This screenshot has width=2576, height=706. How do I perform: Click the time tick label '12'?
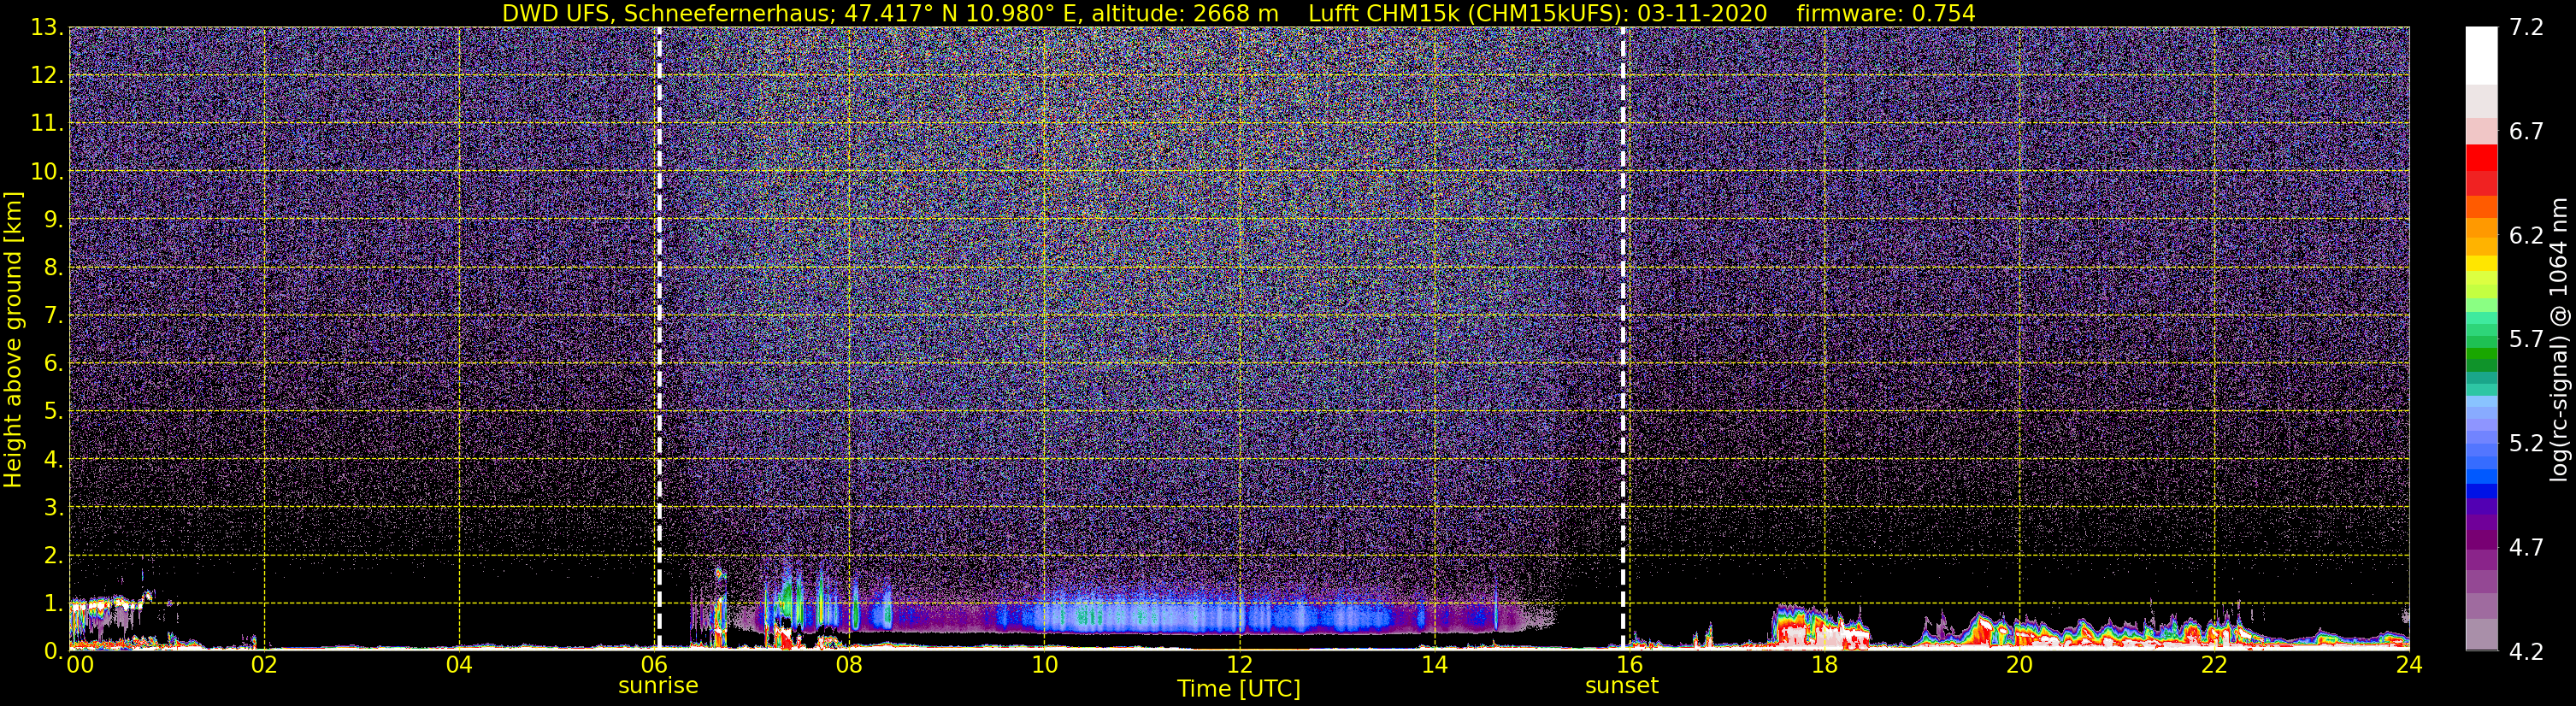[1239, 665]
